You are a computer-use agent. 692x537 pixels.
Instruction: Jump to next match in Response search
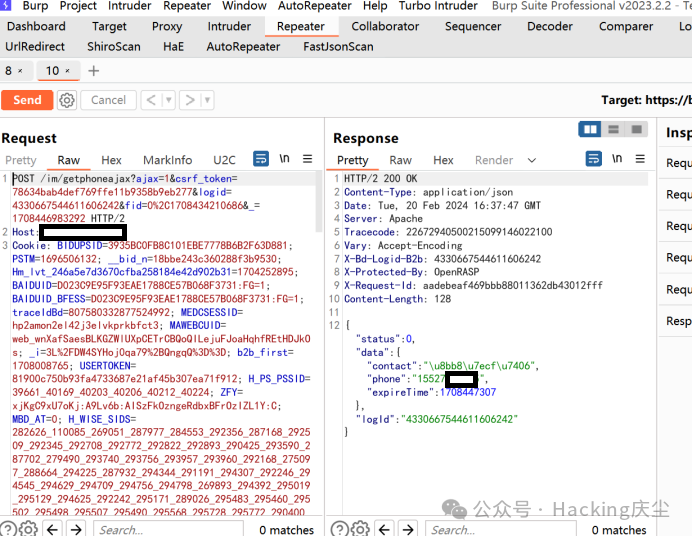[x=408, y=529]
